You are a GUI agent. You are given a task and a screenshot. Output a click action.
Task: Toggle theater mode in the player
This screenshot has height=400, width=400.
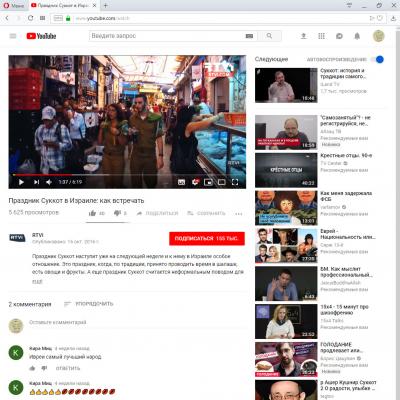[x=222, y=182]
